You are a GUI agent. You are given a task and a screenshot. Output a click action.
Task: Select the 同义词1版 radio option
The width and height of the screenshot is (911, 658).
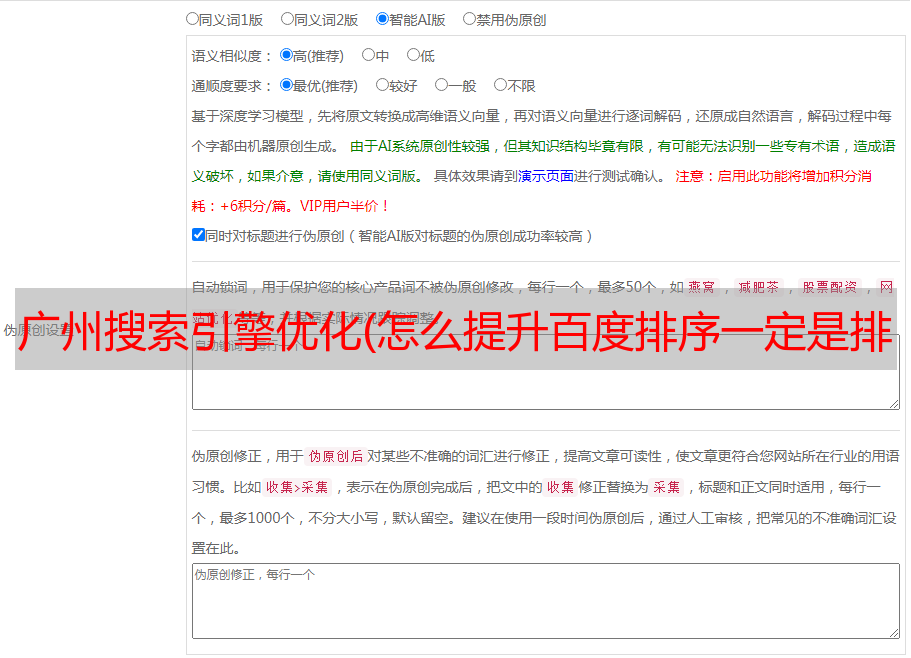point(192,19)
